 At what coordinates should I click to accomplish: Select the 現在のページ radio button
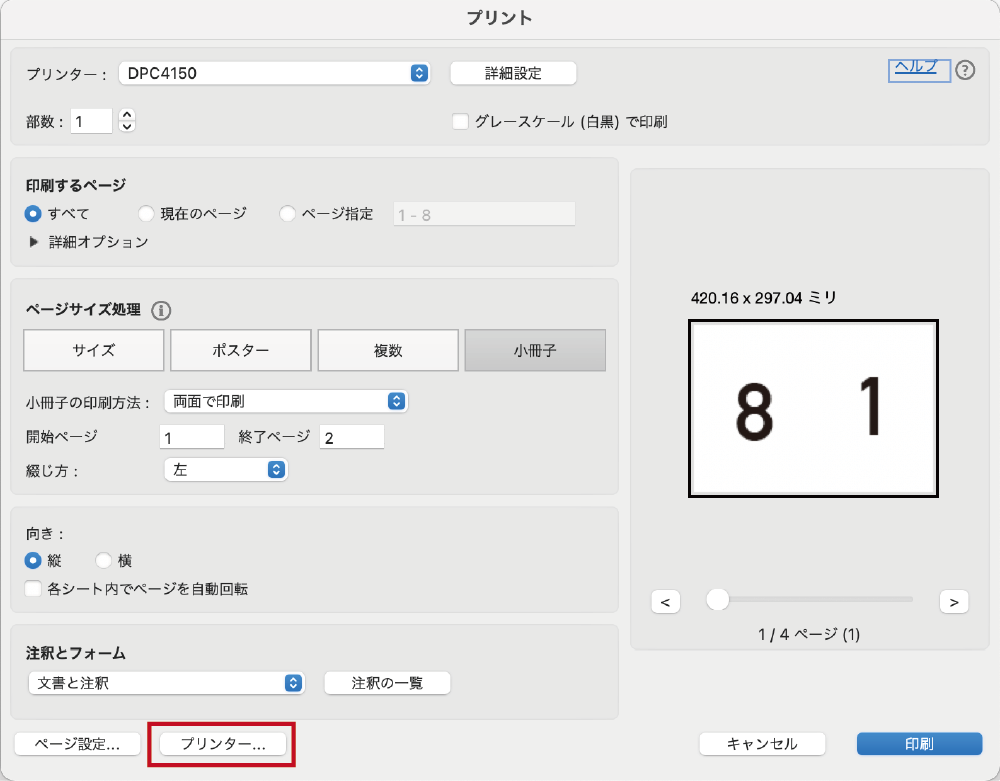[x=147, y=213]
